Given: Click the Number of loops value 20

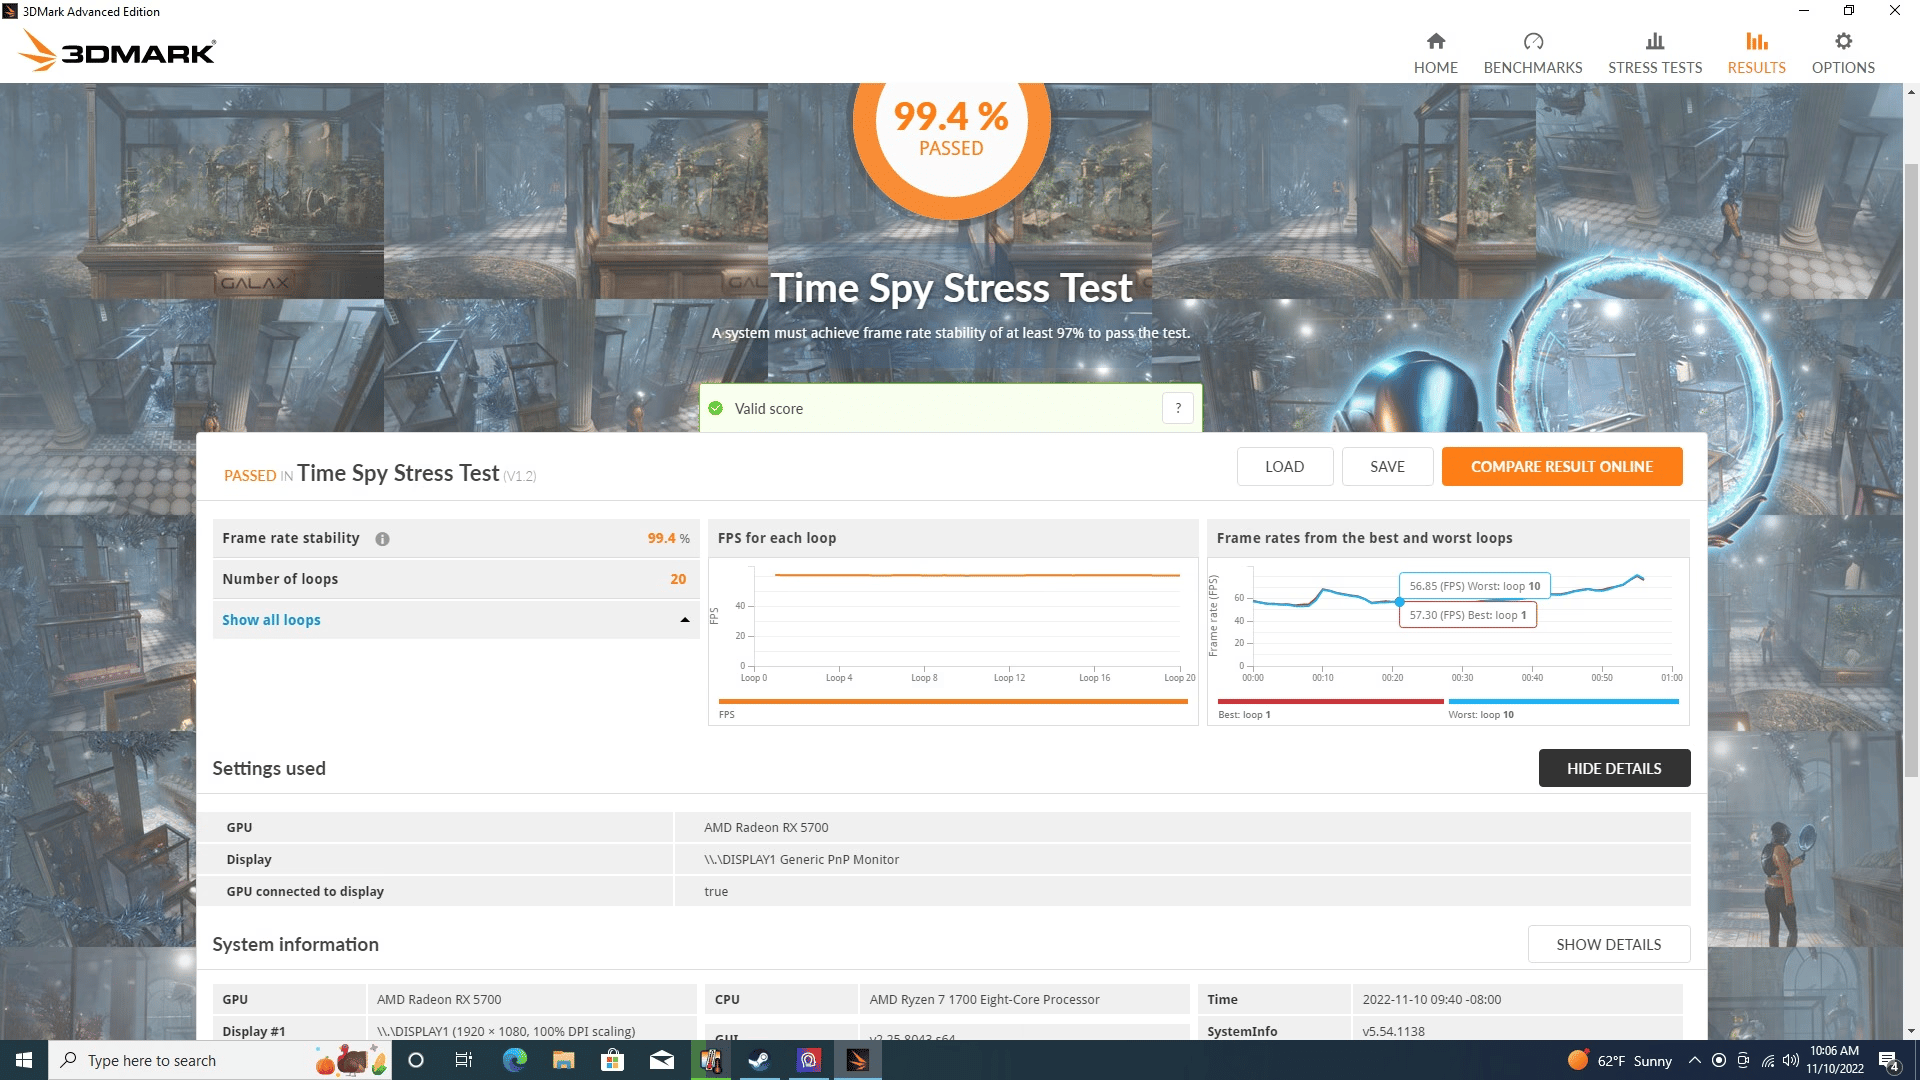Looking at the screenshot, I should (678, 579).
